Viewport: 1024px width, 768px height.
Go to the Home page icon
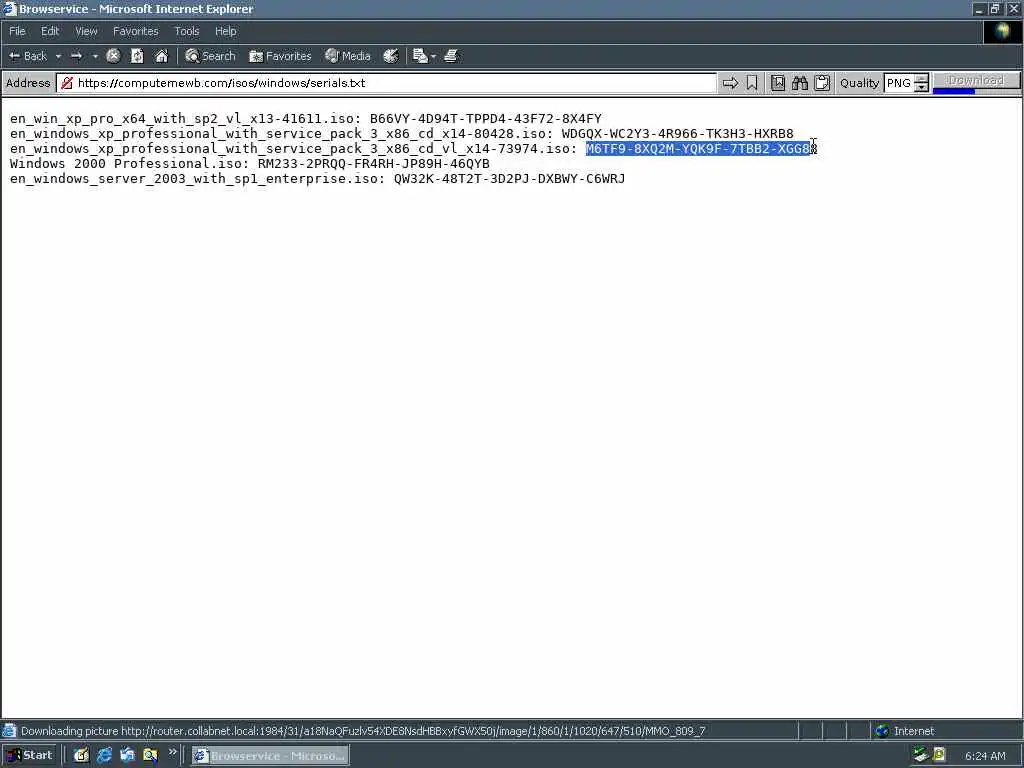click(161, 56)
